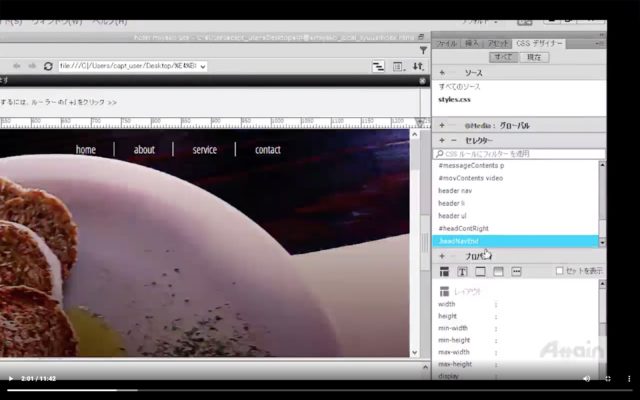Add a property with the plus icon
640x400 pixels.
[x=442, y=256]
